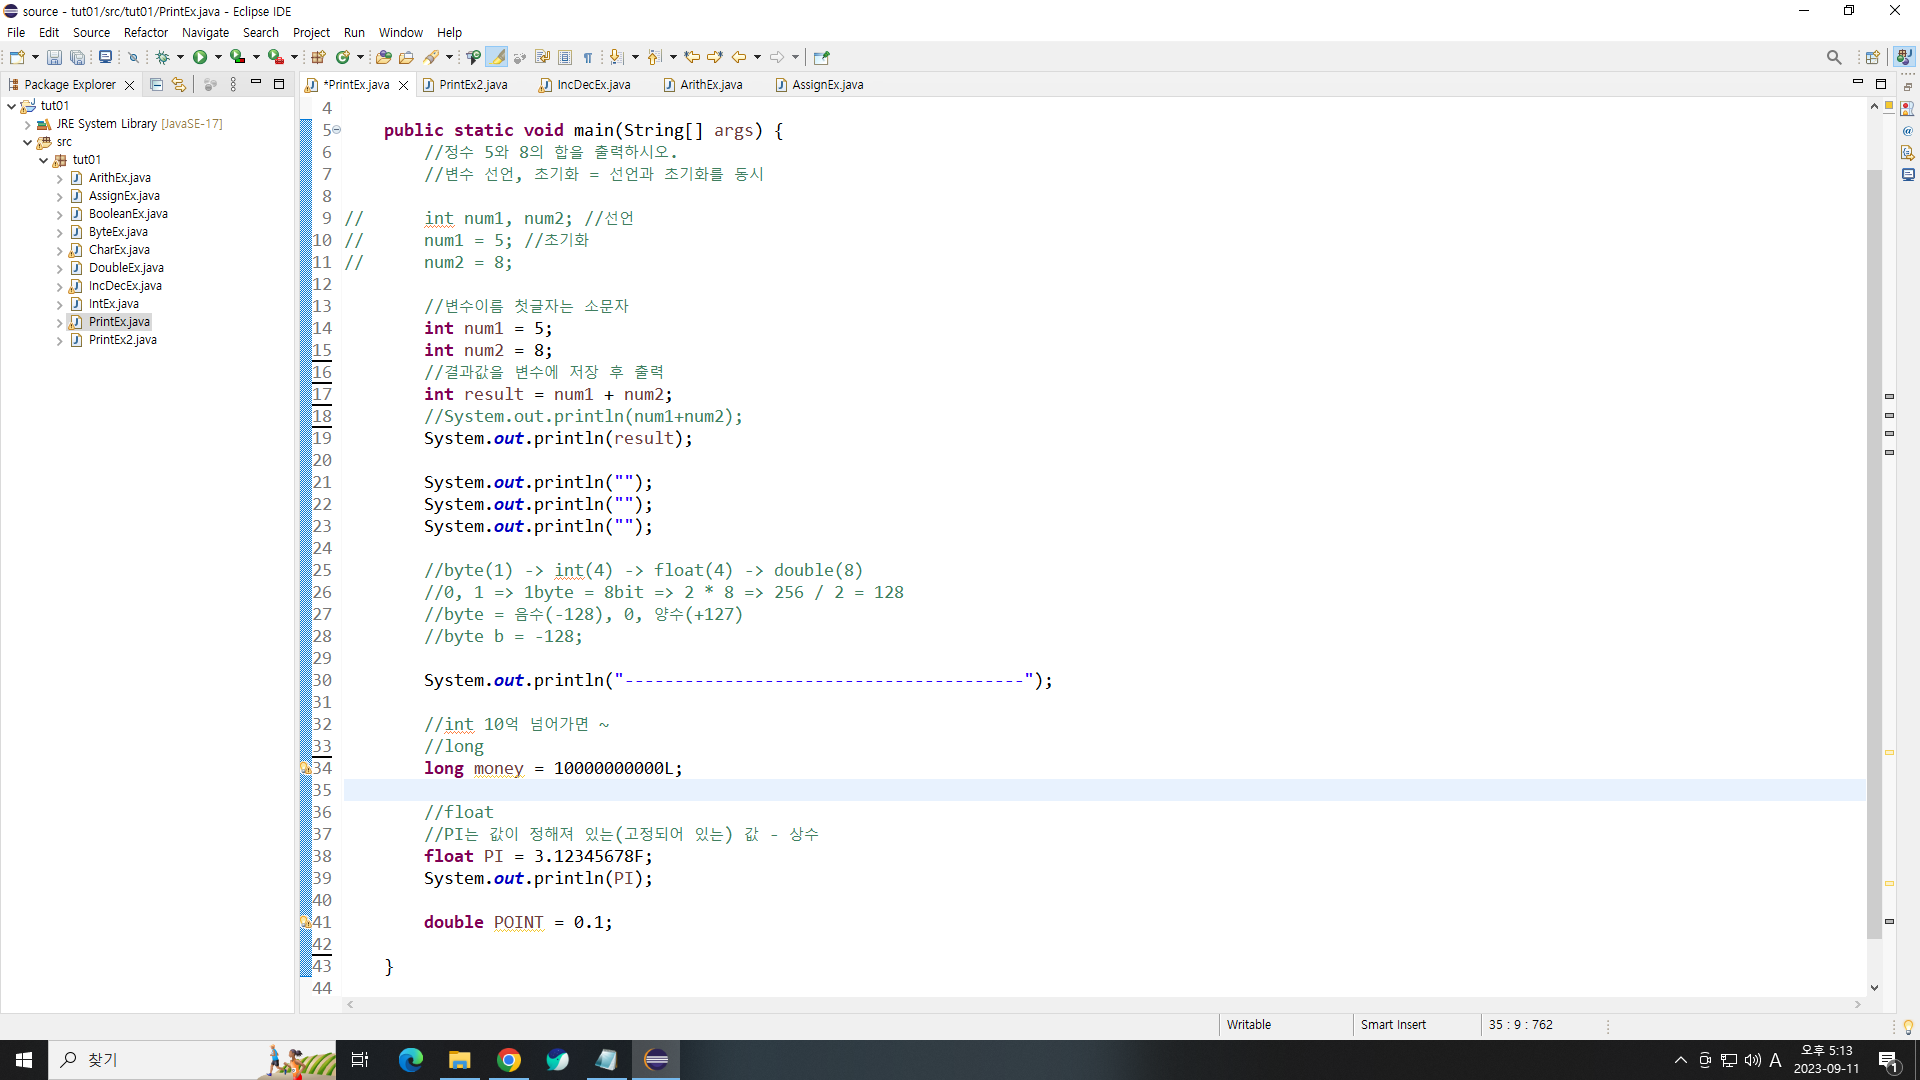This screenshot has width=1920, height=1080.
Task: Click Show Whitespace Characters pilcrow icon
Action: (x=588, y=57)
